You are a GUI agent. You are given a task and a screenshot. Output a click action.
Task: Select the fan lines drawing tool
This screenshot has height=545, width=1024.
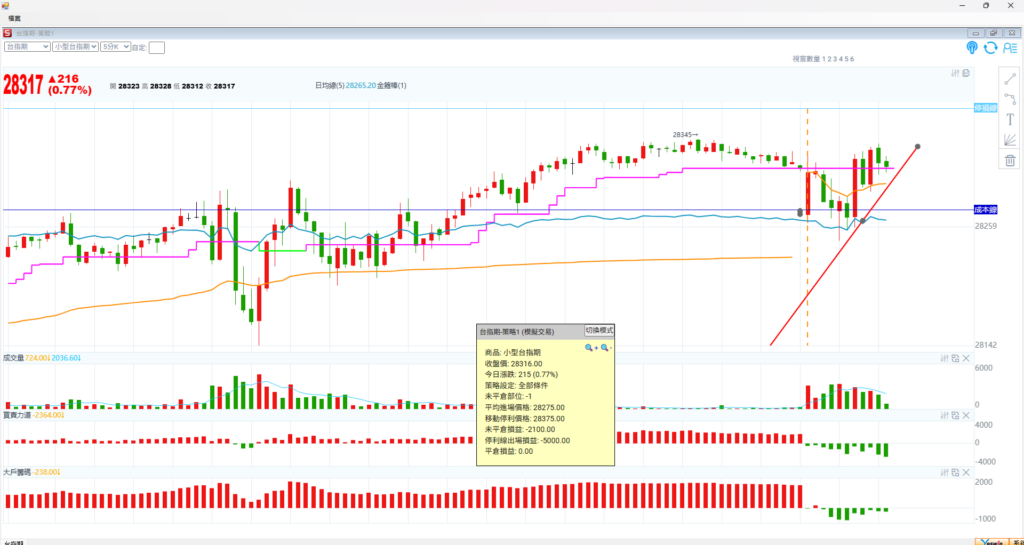point(1010,139)
